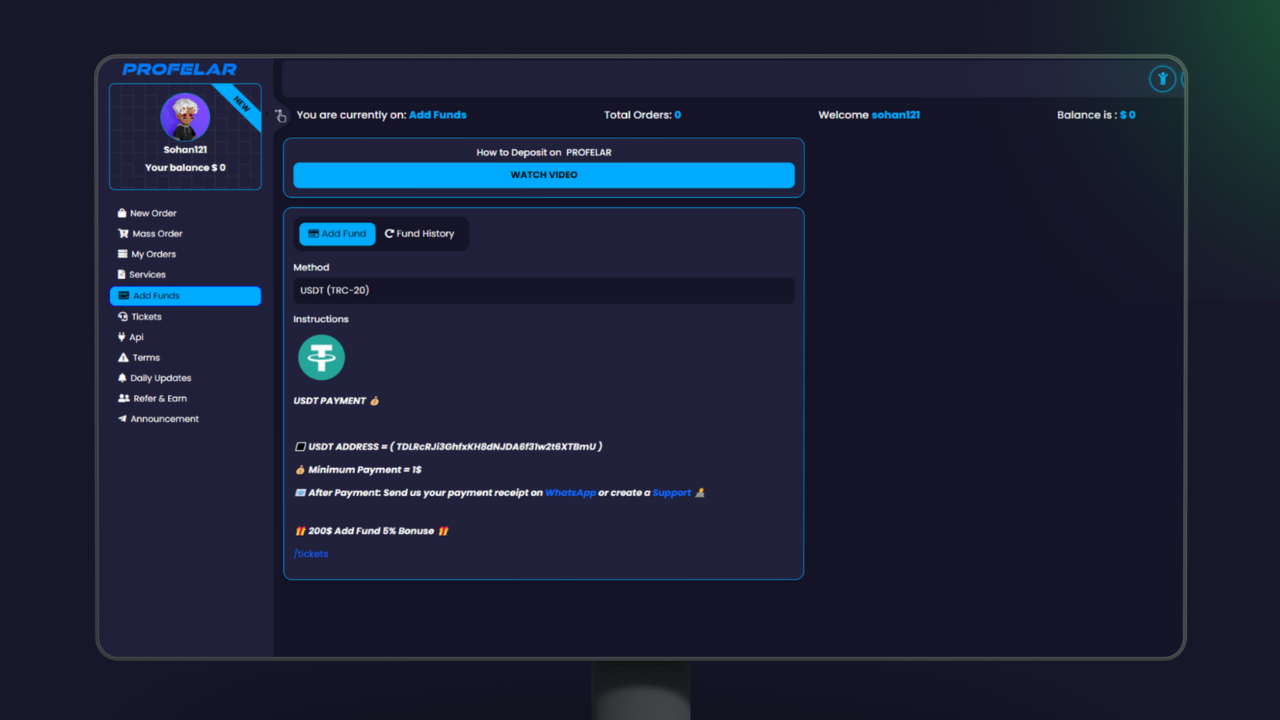Switch to the Add Fund tab
This screenshot has width=1280, height=720.
[337, 234]
